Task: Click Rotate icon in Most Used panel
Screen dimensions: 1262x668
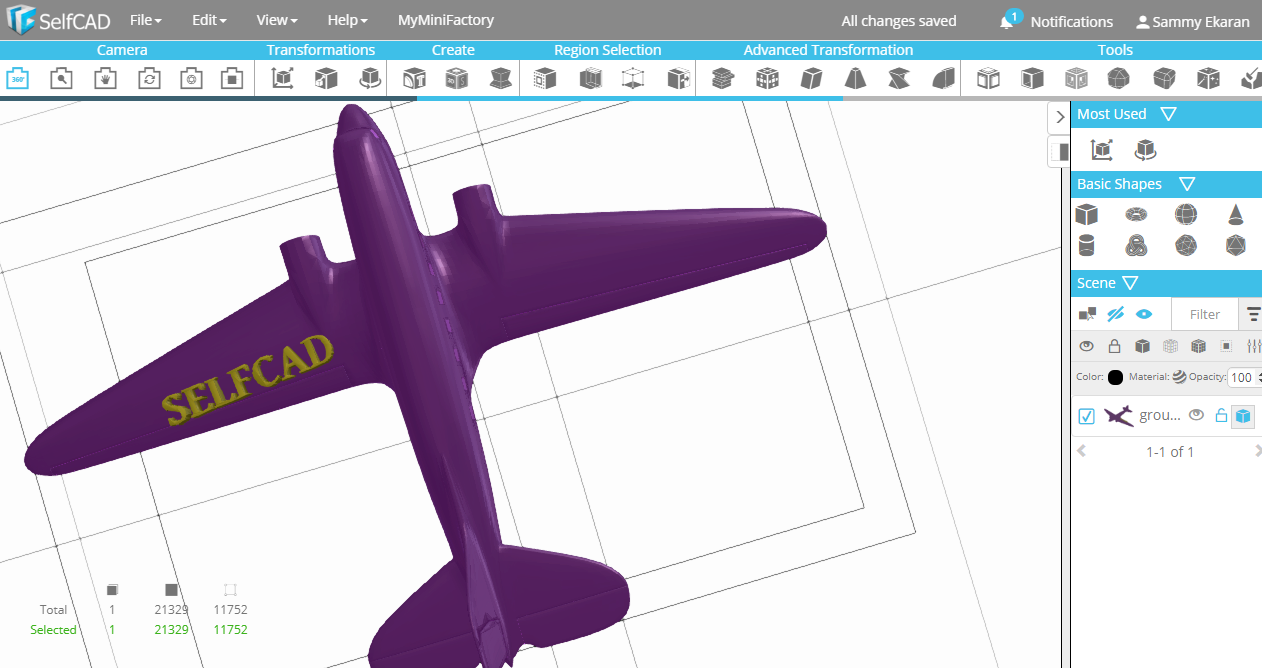Action: pos(1145,150)
